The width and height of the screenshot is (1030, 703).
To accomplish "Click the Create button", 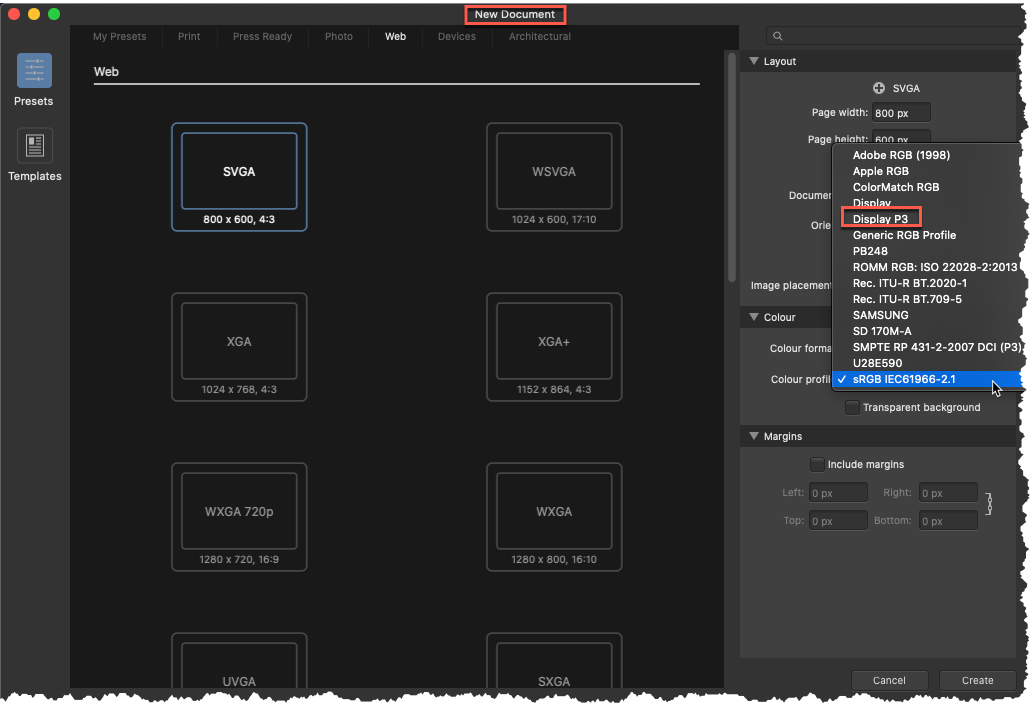I will 977,680.
